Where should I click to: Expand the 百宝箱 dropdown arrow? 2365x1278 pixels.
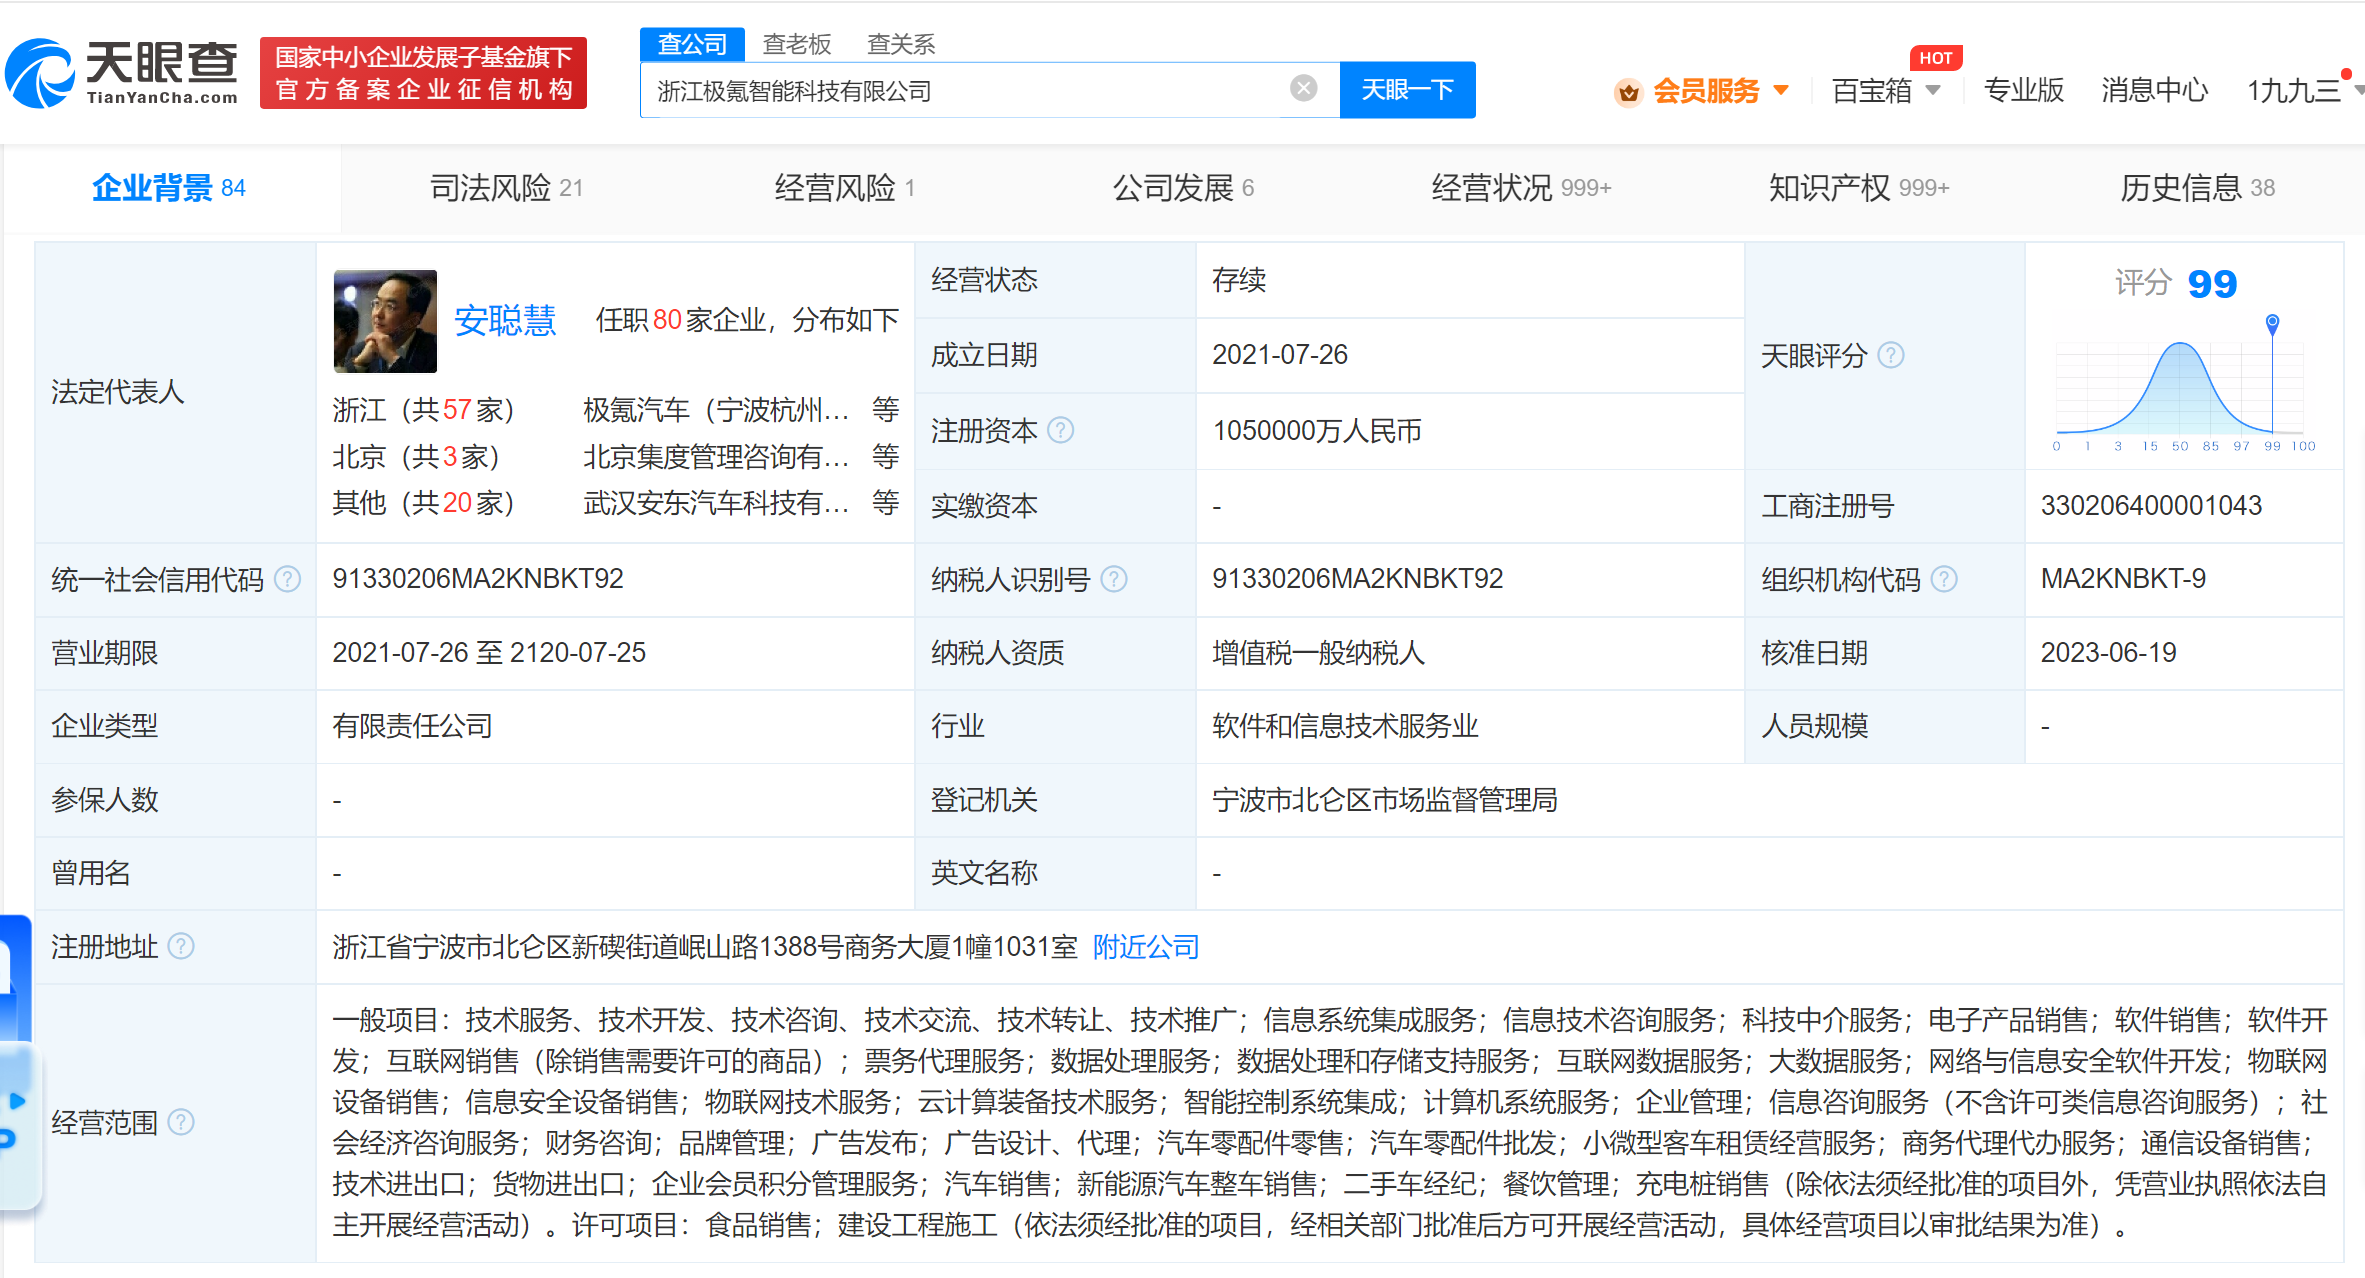click(x=1933, y=90)
